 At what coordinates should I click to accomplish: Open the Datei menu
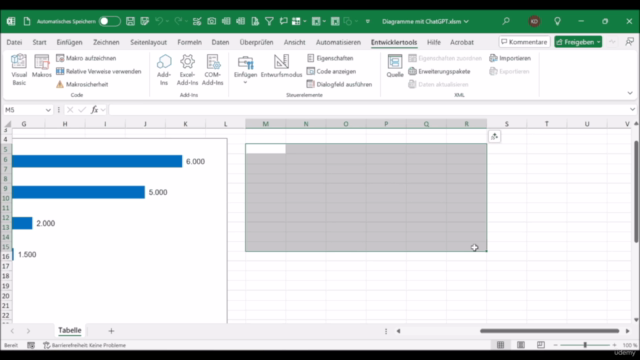pos(14,42)
